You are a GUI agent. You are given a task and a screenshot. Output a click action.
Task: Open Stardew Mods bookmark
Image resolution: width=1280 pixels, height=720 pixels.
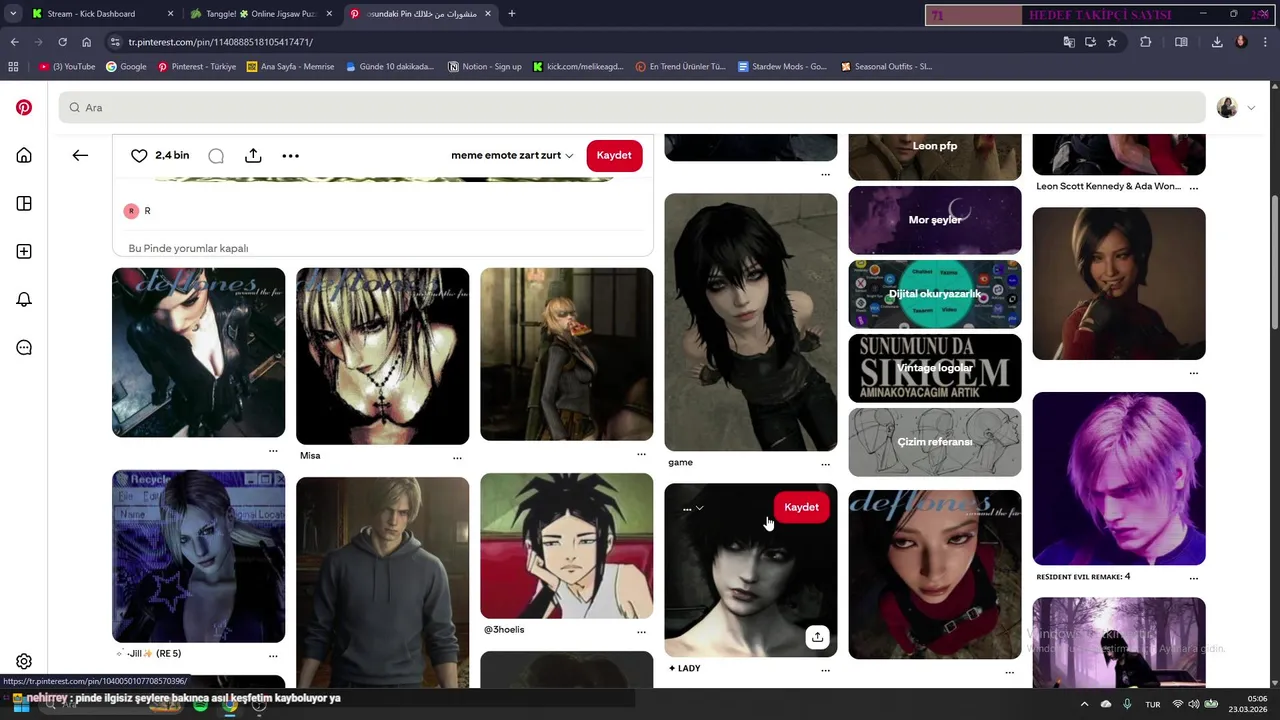tap(782, 67)
